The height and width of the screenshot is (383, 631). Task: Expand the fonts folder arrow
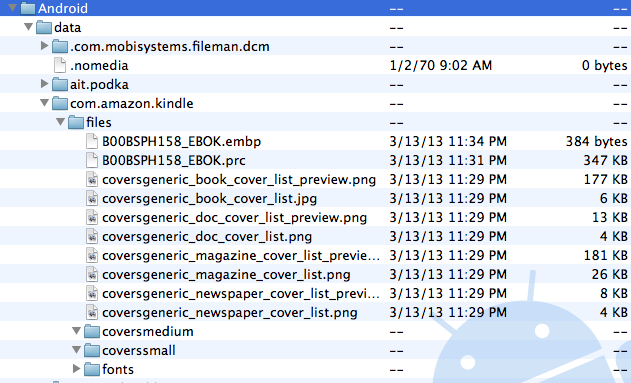pos(76,368)
